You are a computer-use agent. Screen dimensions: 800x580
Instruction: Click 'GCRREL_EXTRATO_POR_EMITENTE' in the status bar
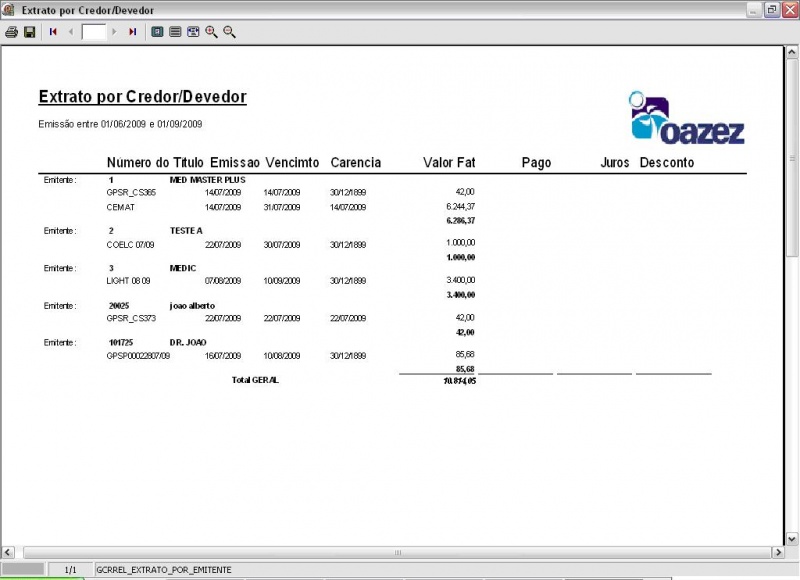(164, 570)
